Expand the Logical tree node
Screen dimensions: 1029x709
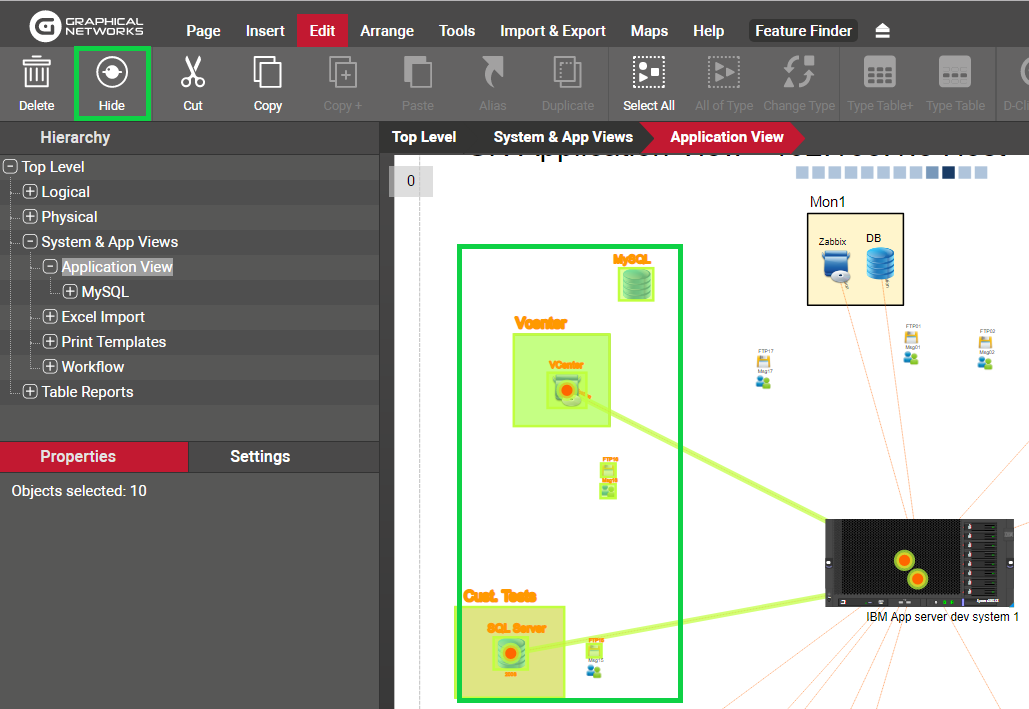(30, 192)
